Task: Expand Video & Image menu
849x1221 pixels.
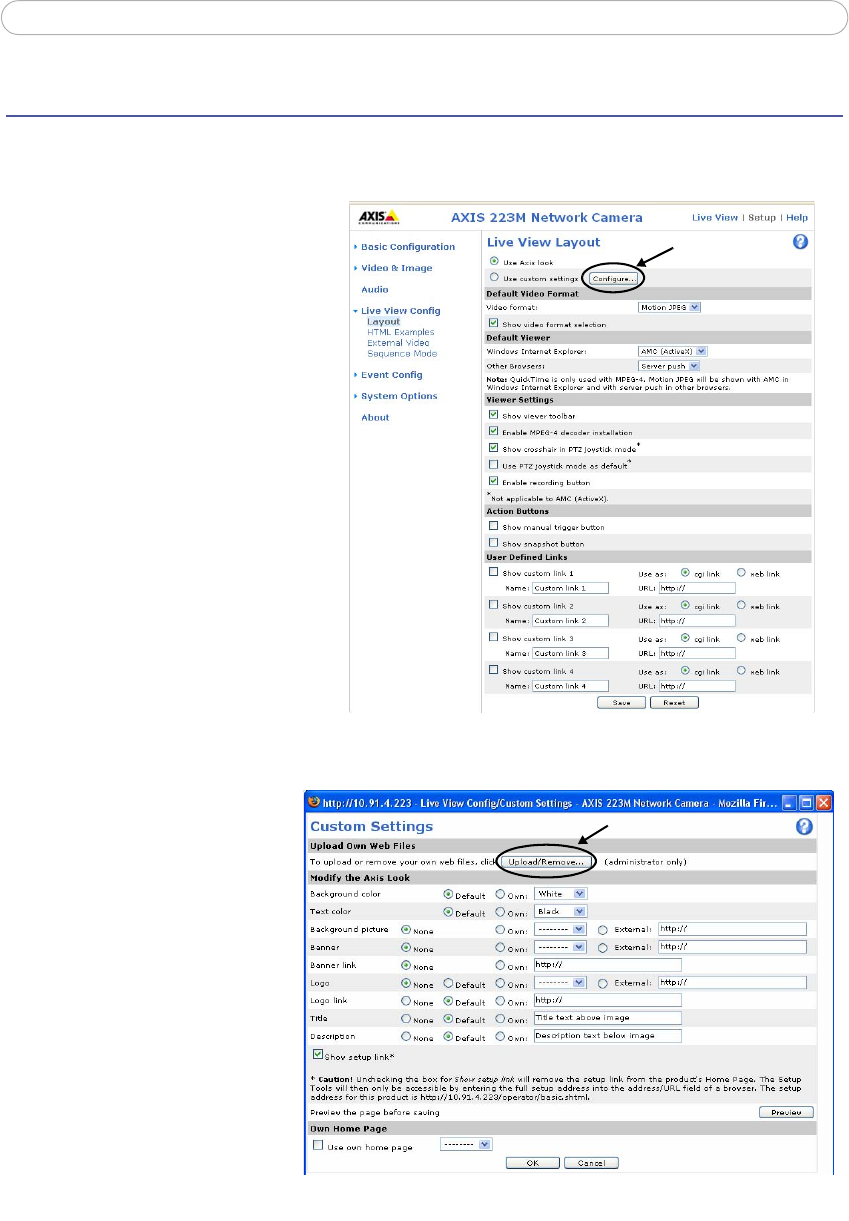Action: pyautogui.click(x=397, y=268)
